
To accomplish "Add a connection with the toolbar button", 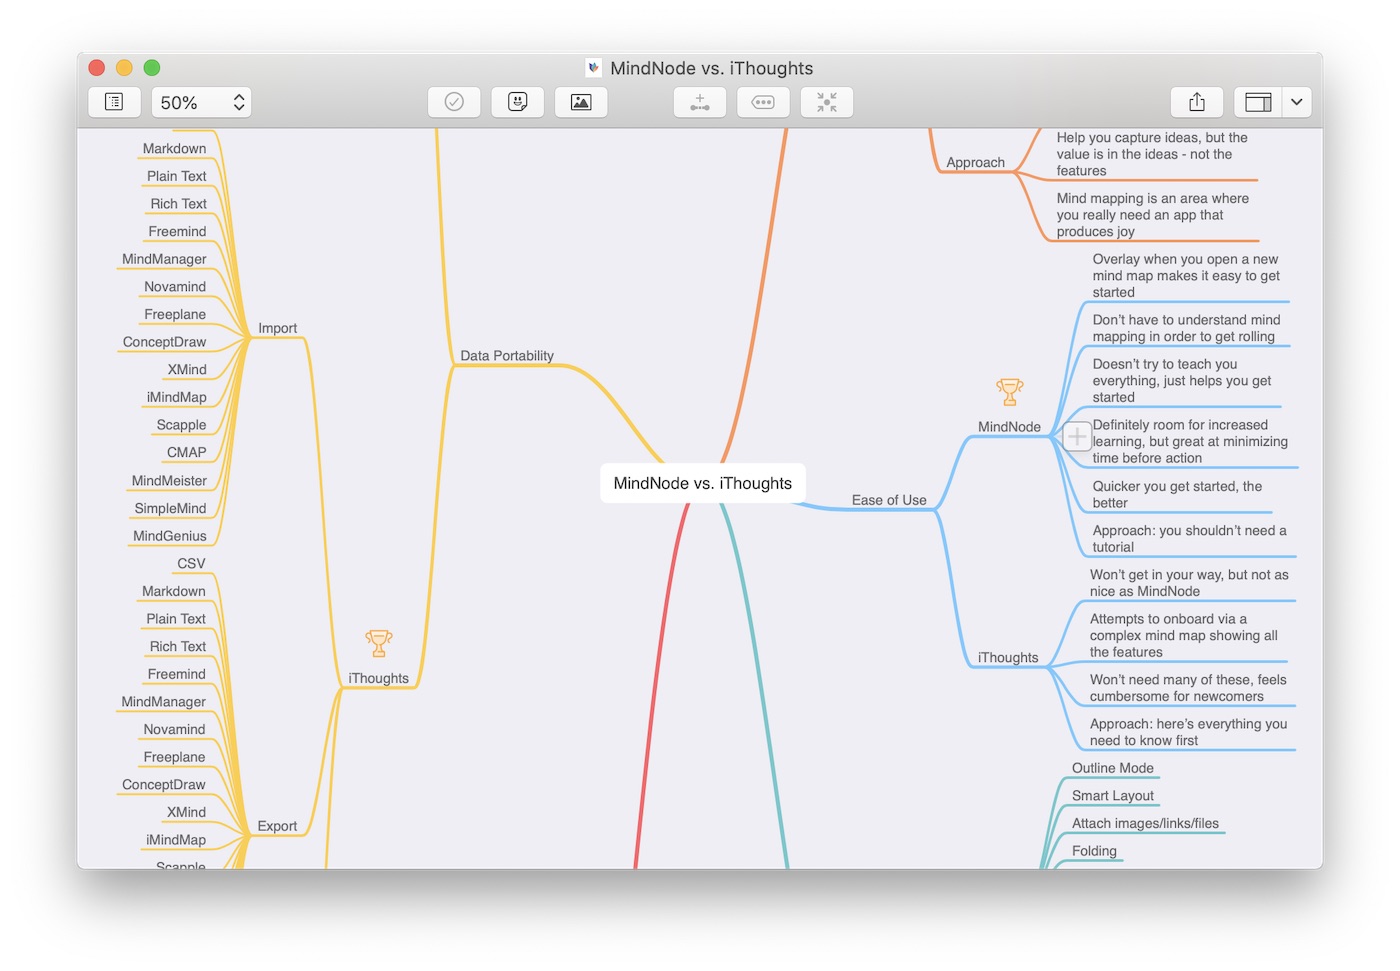I will 700,102.
